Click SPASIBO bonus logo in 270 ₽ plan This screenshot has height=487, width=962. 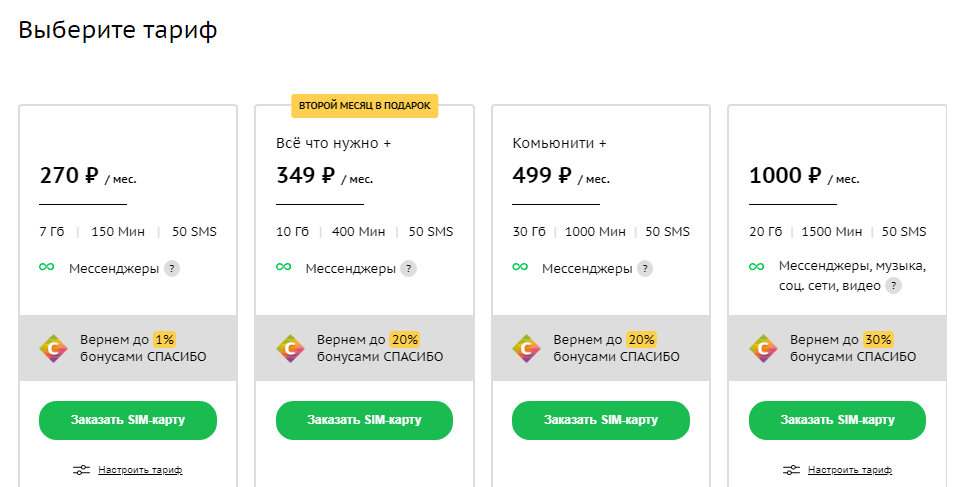pos(53,348)
